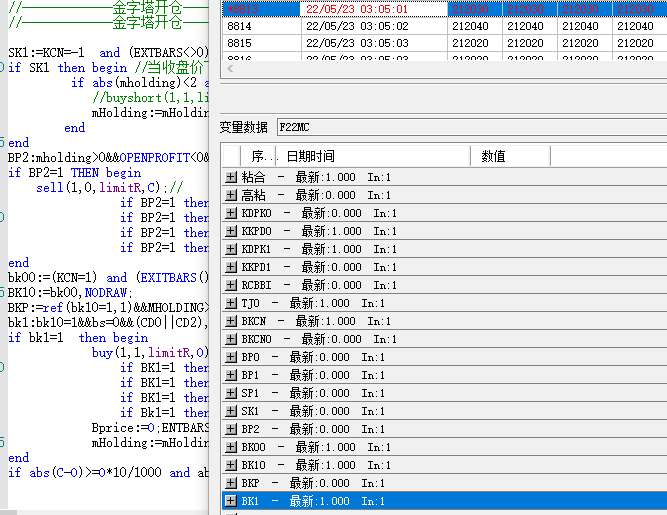Select data row 8815
Screen dimensions: 667x515
(445, 43)
